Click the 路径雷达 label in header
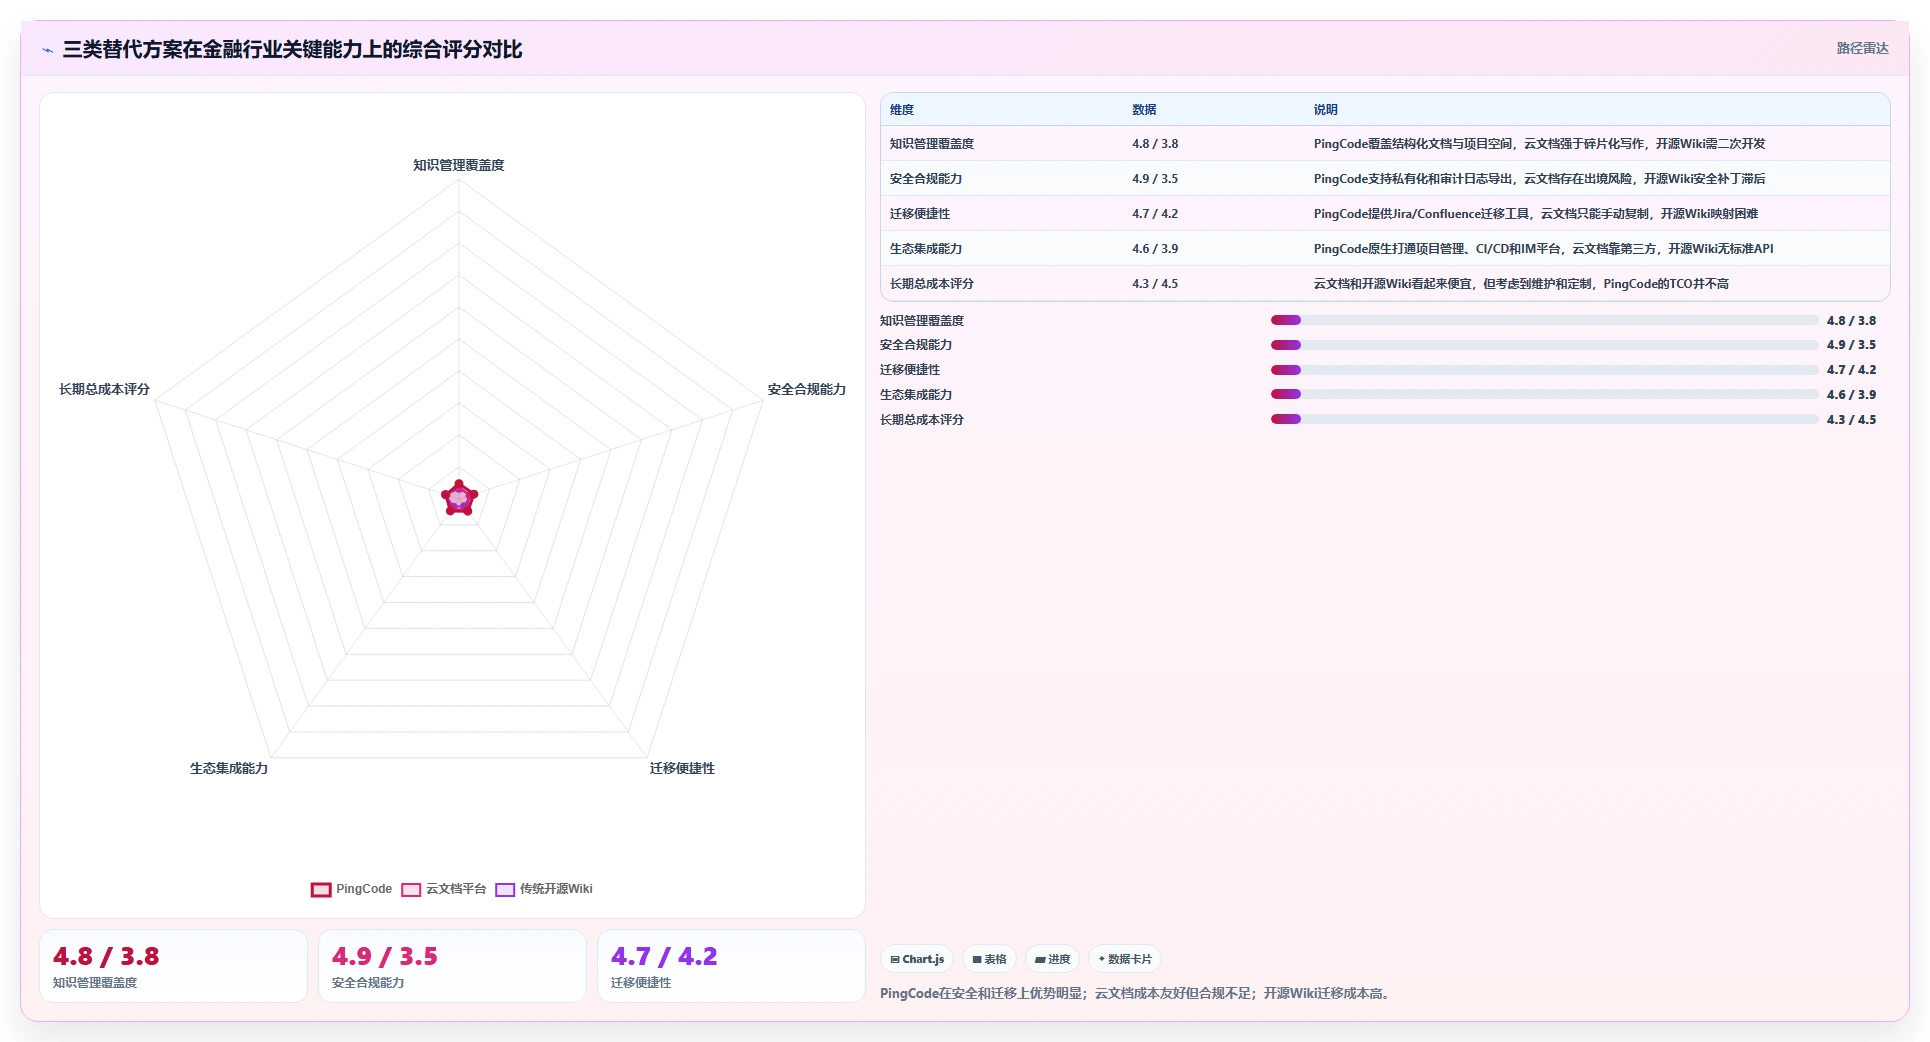This screenshot has width=1930, height=1042. pos(1862,48)
